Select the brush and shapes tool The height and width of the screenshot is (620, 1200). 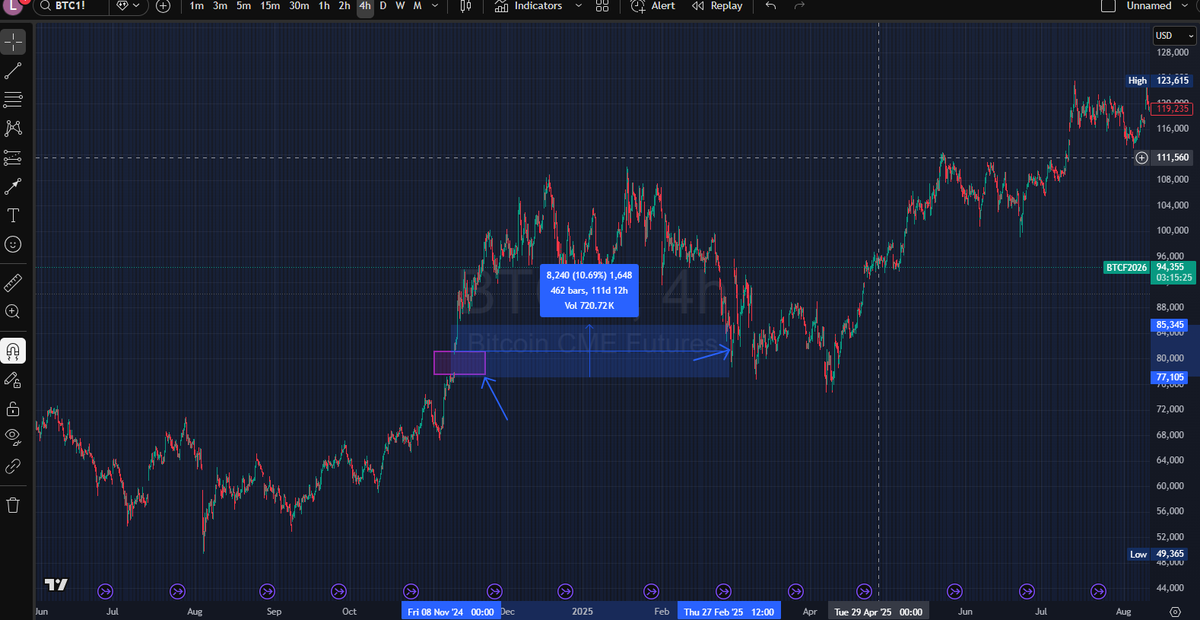pyautogui.click(x=13, y=186)
